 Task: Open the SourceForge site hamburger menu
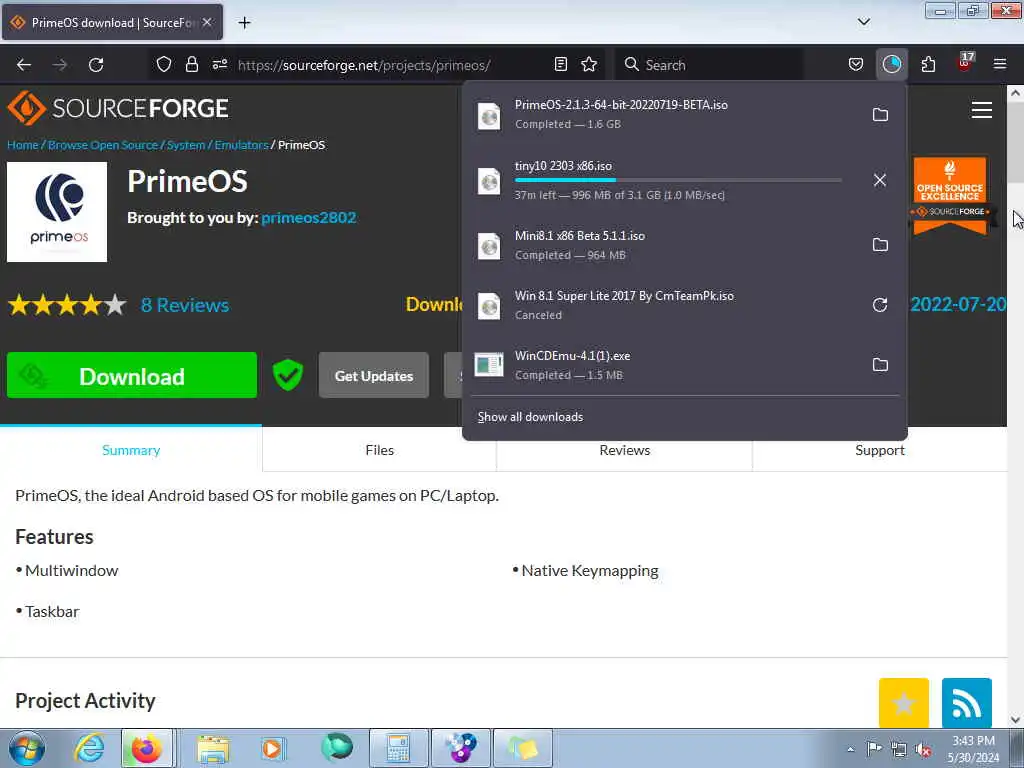982,110
